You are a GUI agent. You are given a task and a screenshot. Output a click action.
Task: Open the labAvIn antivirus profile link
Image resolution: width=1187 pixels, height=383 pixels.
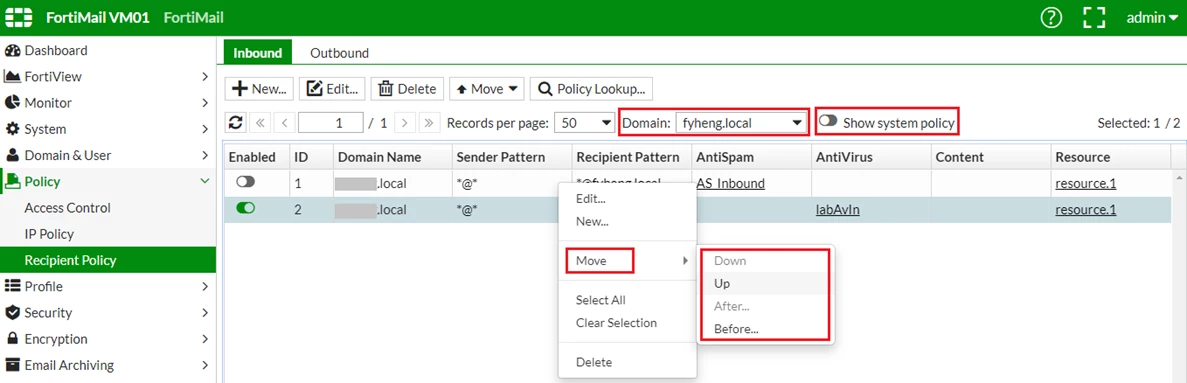[837, 210]
